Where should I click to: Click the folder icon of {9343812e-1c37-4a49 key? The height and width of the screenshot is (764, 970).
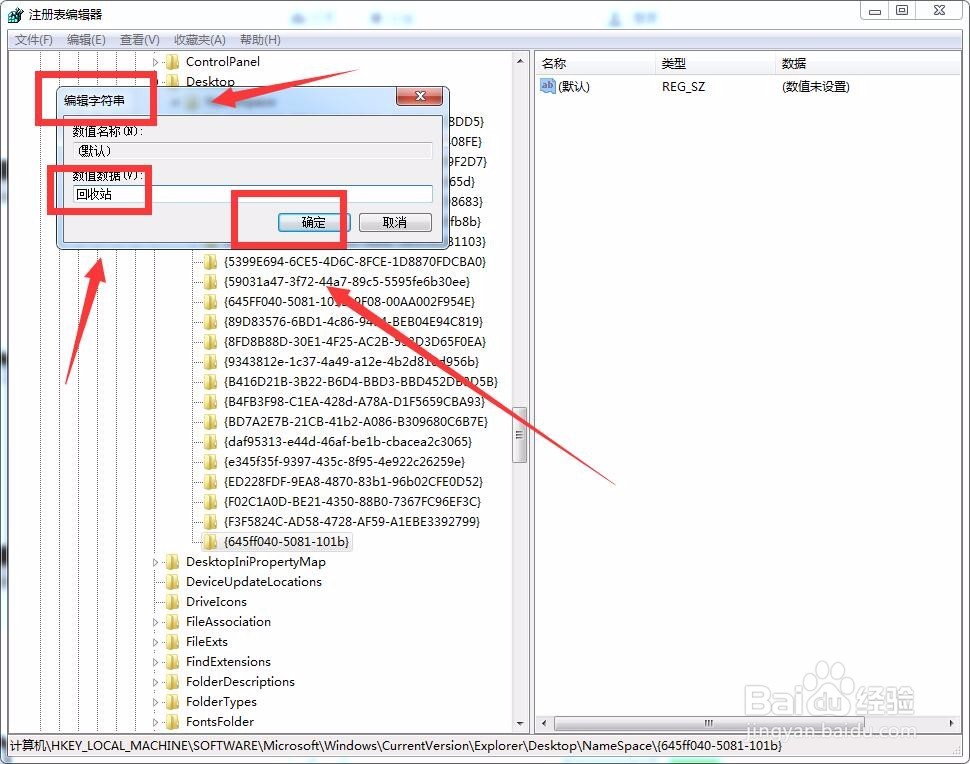[x=211, y=362]
